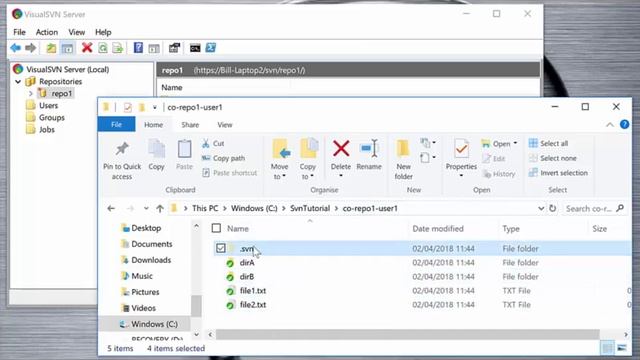Click the Search co-repo1-user1 box

point(595,209)
